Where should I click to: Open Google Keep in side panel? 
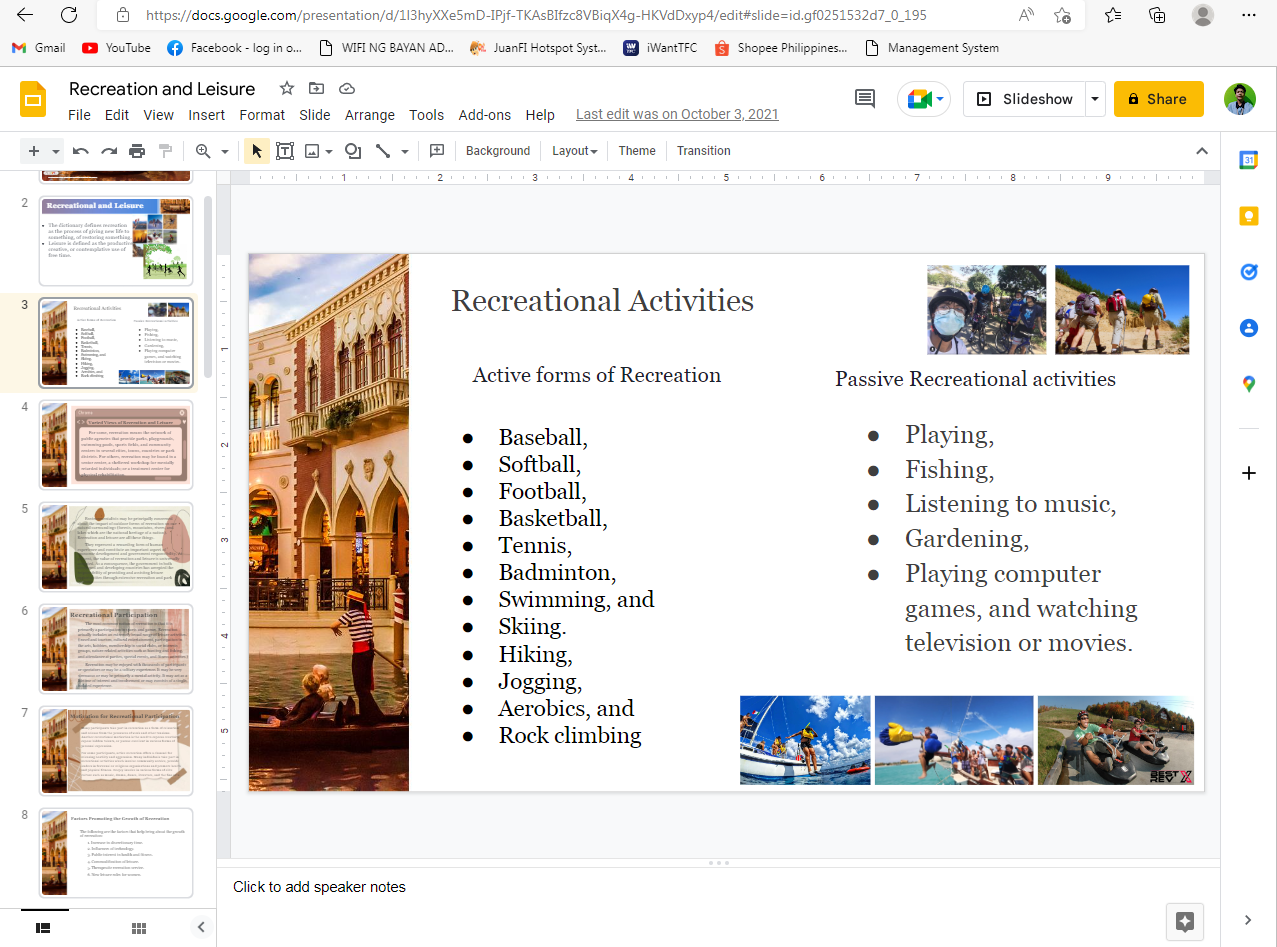pos(1248,216)
